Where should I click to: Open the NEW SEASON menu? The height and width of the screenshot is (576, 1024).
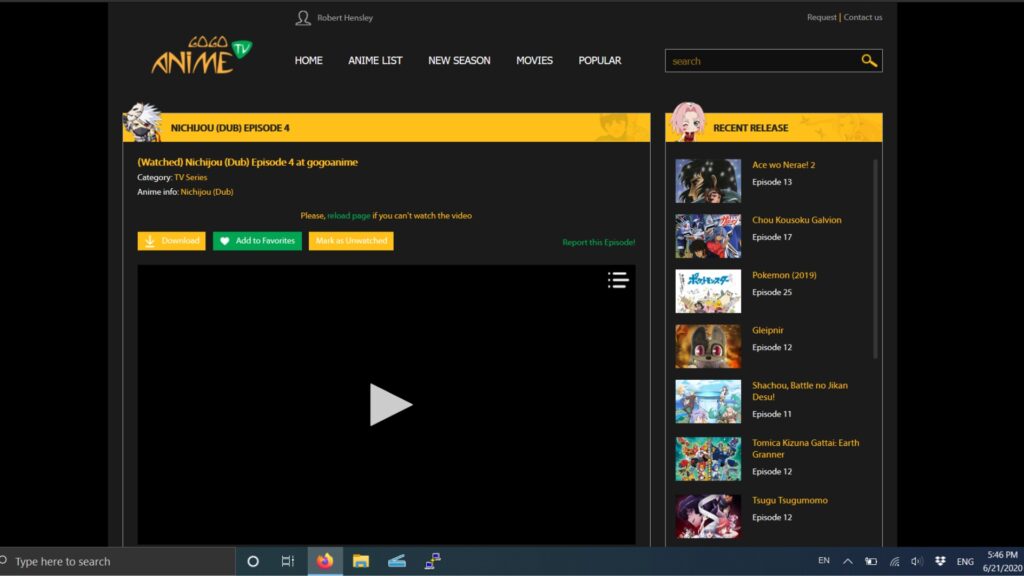click(x=459, y=60)
